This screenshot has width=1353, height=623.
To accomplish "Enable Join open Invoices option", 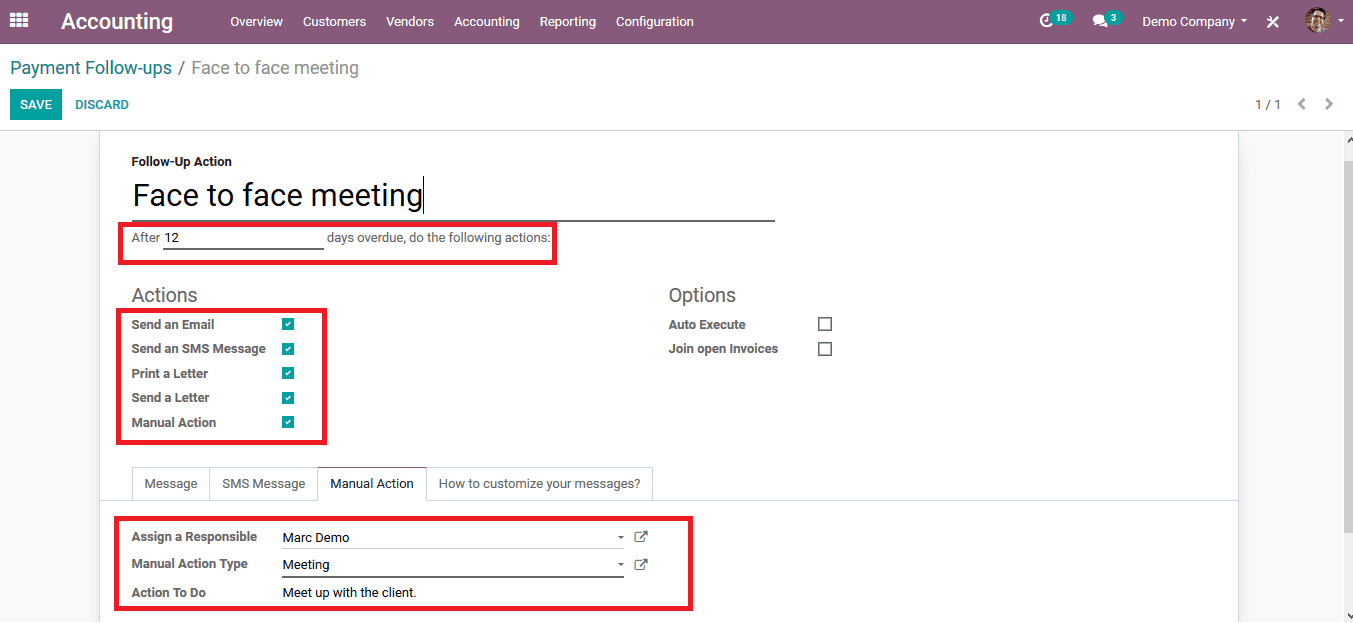I will click(x=825, y=349).
